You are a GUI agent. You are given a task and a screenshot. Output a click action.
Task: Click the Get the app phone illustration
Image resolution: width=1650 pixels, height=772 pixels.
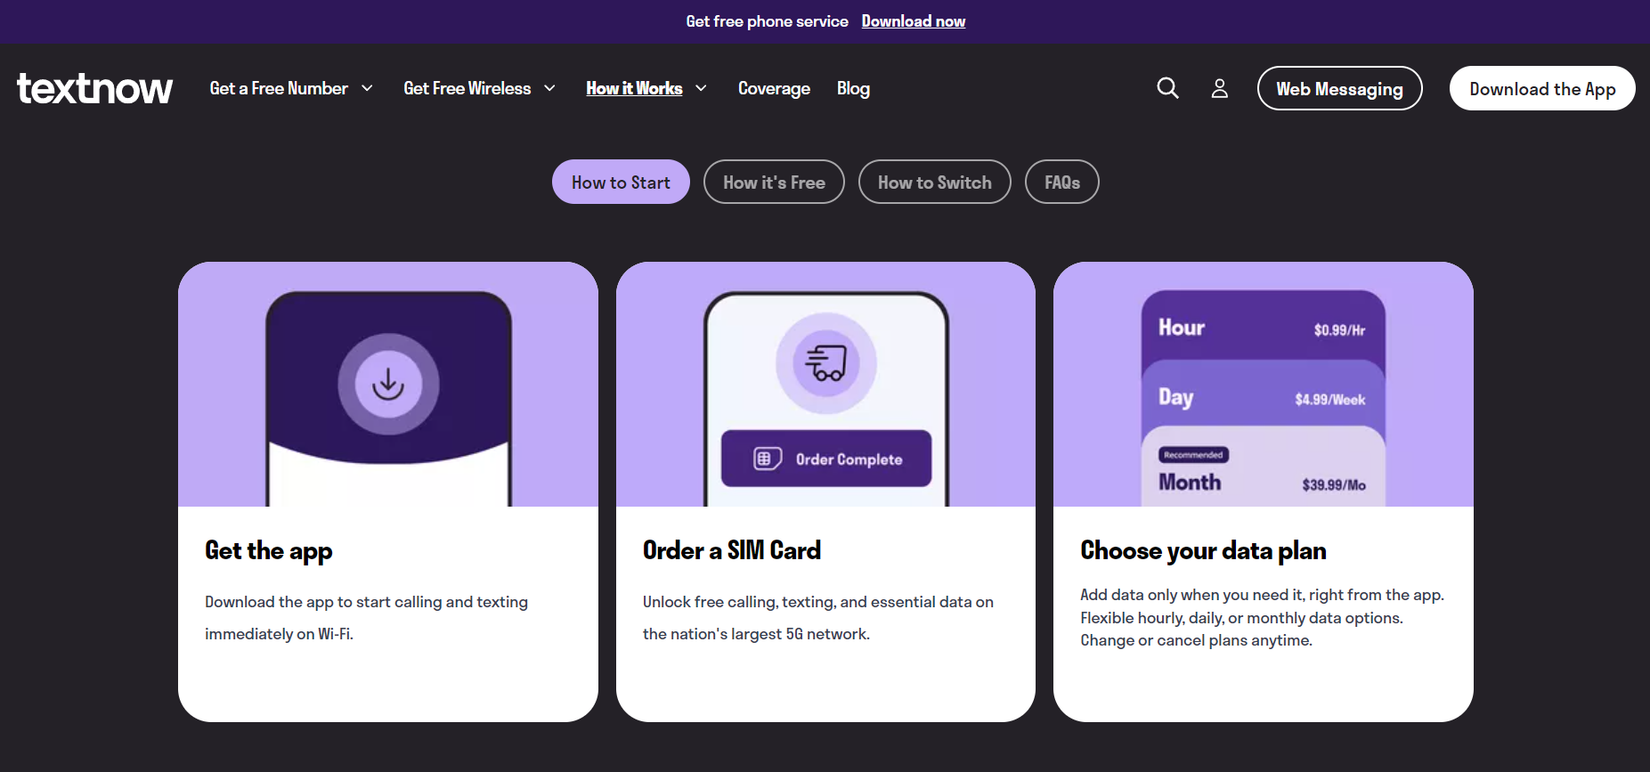point(388,398)
